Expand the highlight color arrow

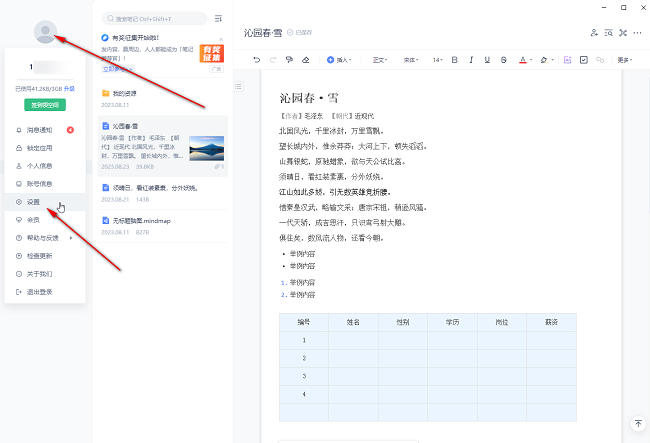click(553, 60)
